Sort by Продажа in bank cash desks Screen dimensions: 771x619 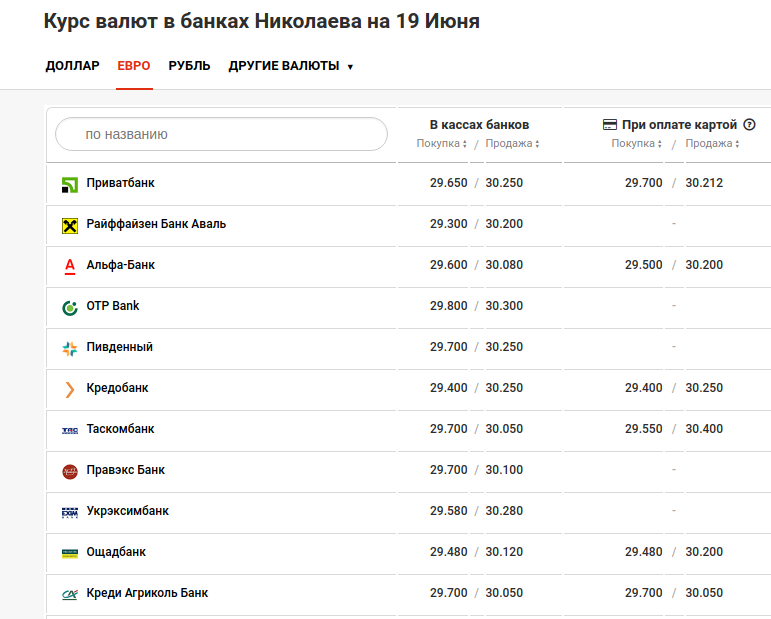[512, 143]
